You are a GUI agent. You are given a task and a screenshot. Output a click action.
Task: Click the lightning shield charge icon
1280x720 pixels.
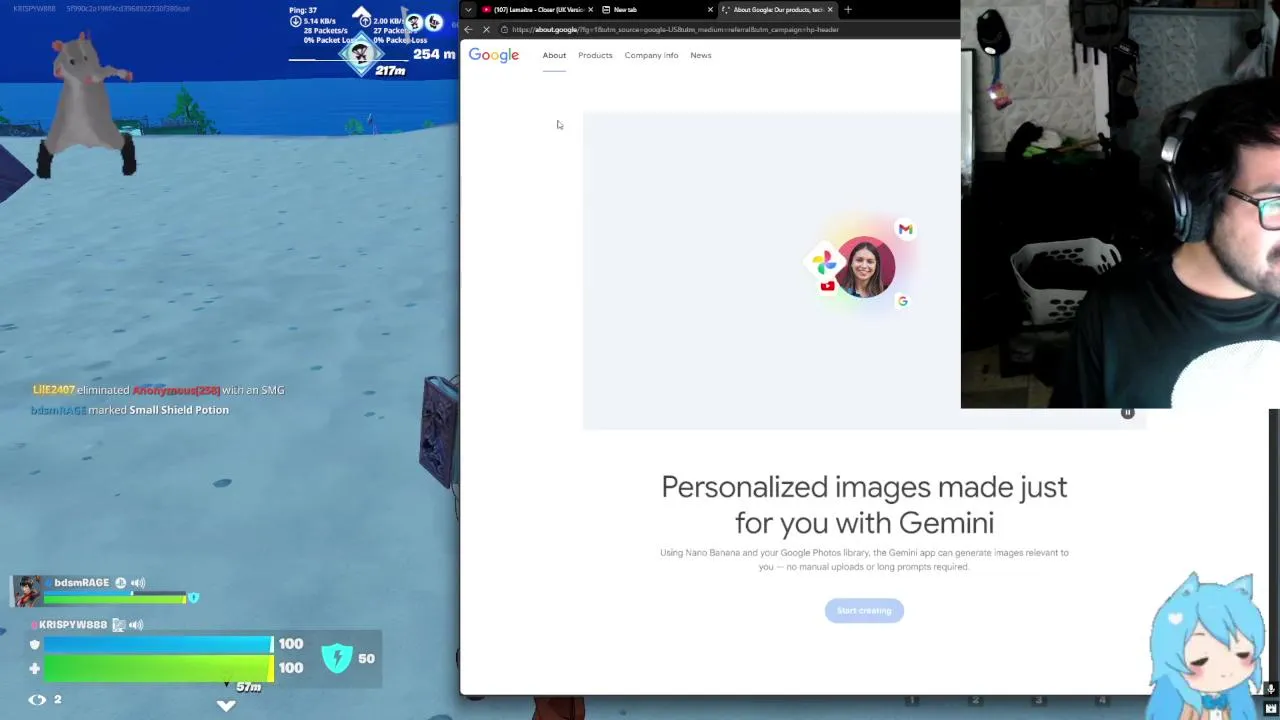(338, 658)
